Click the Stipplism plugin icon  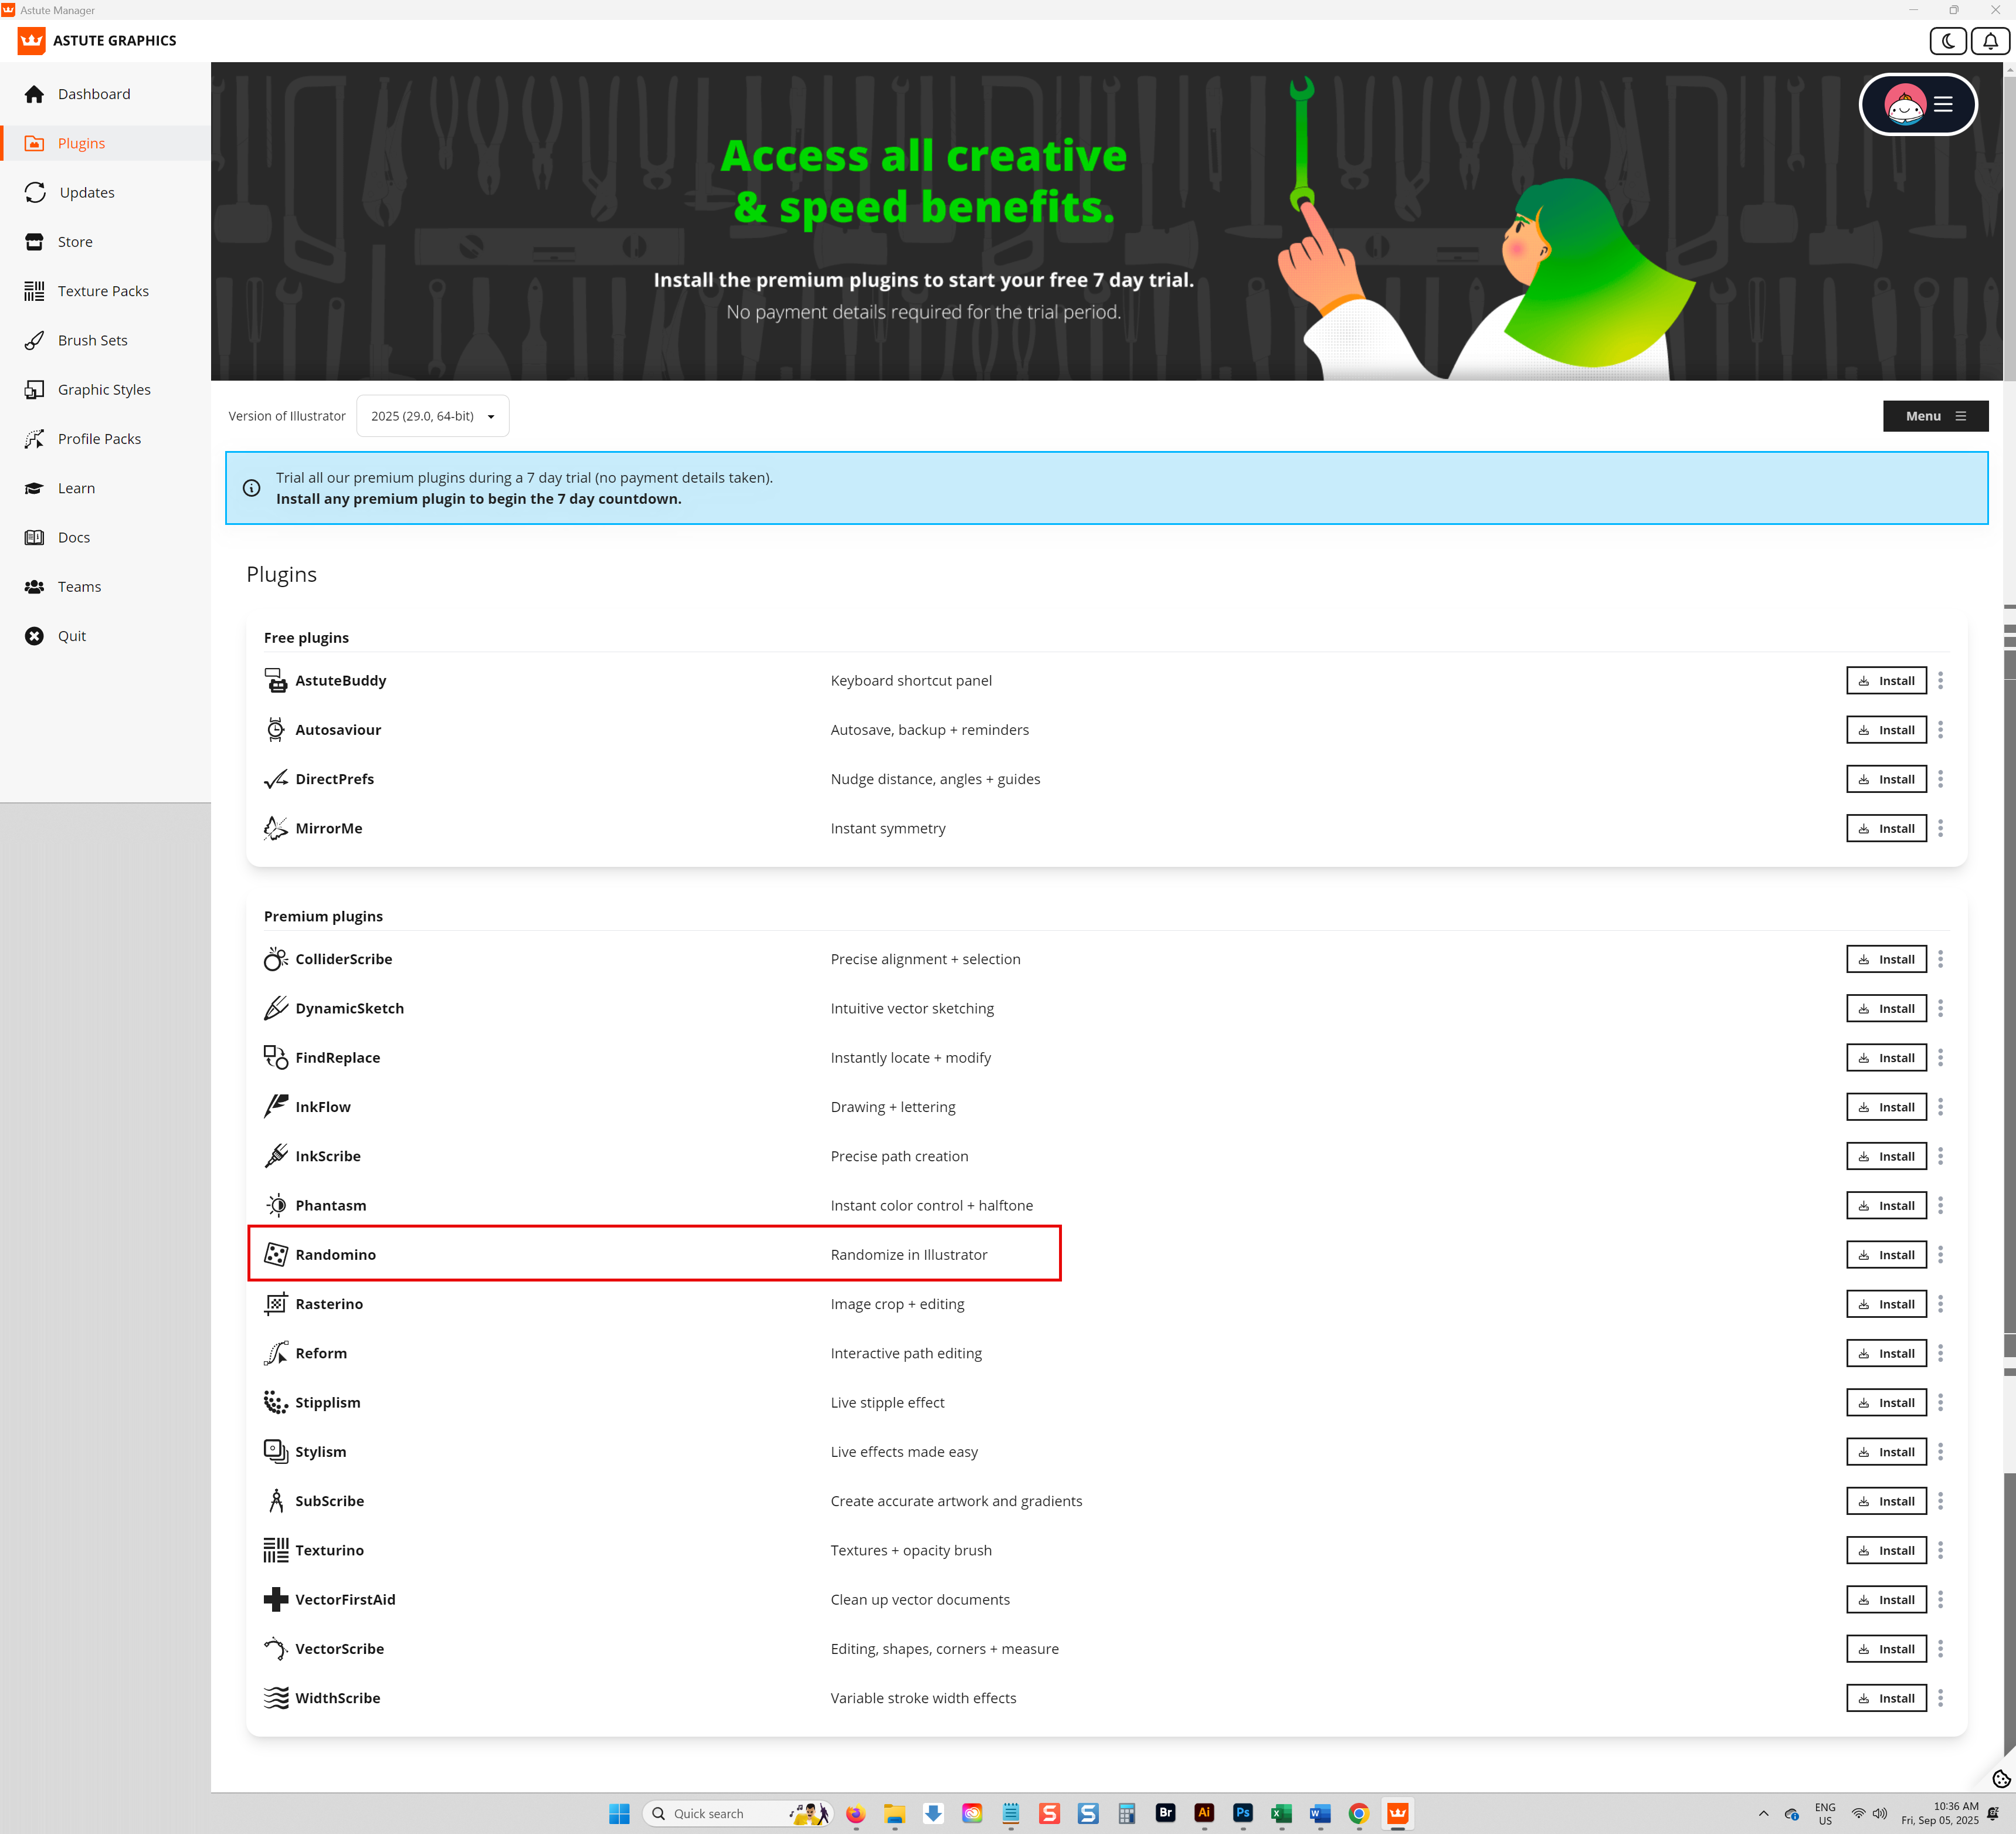tap(276, 1402)
